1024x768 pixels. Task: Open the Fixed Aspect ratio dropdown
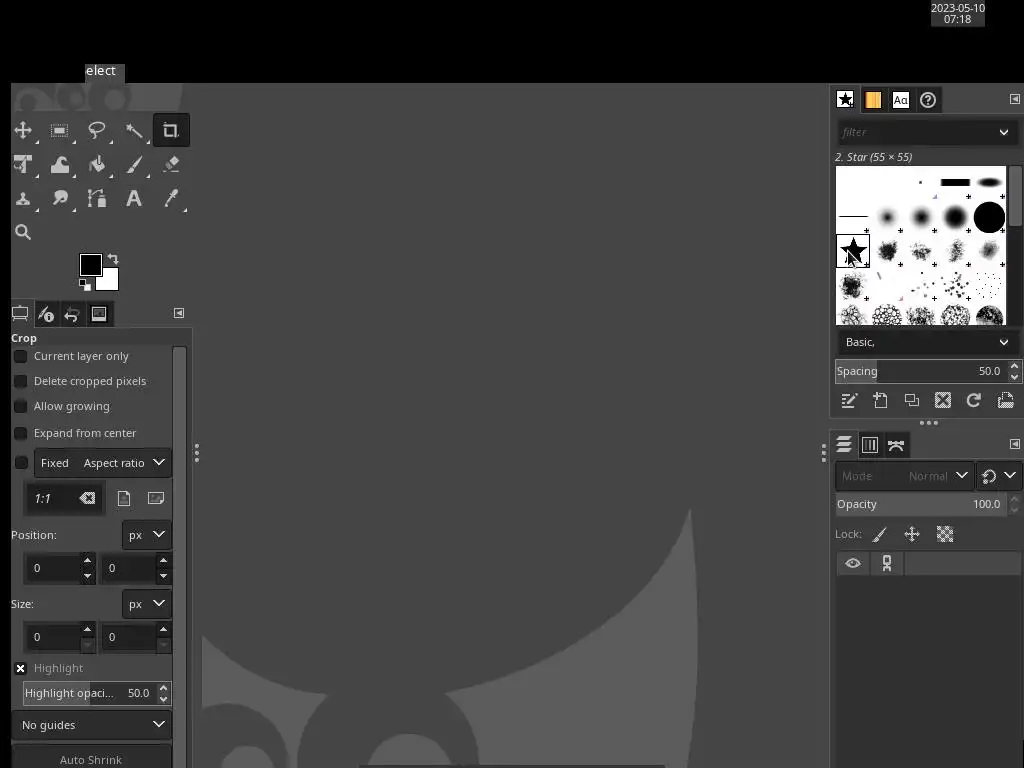pos(103,463)
